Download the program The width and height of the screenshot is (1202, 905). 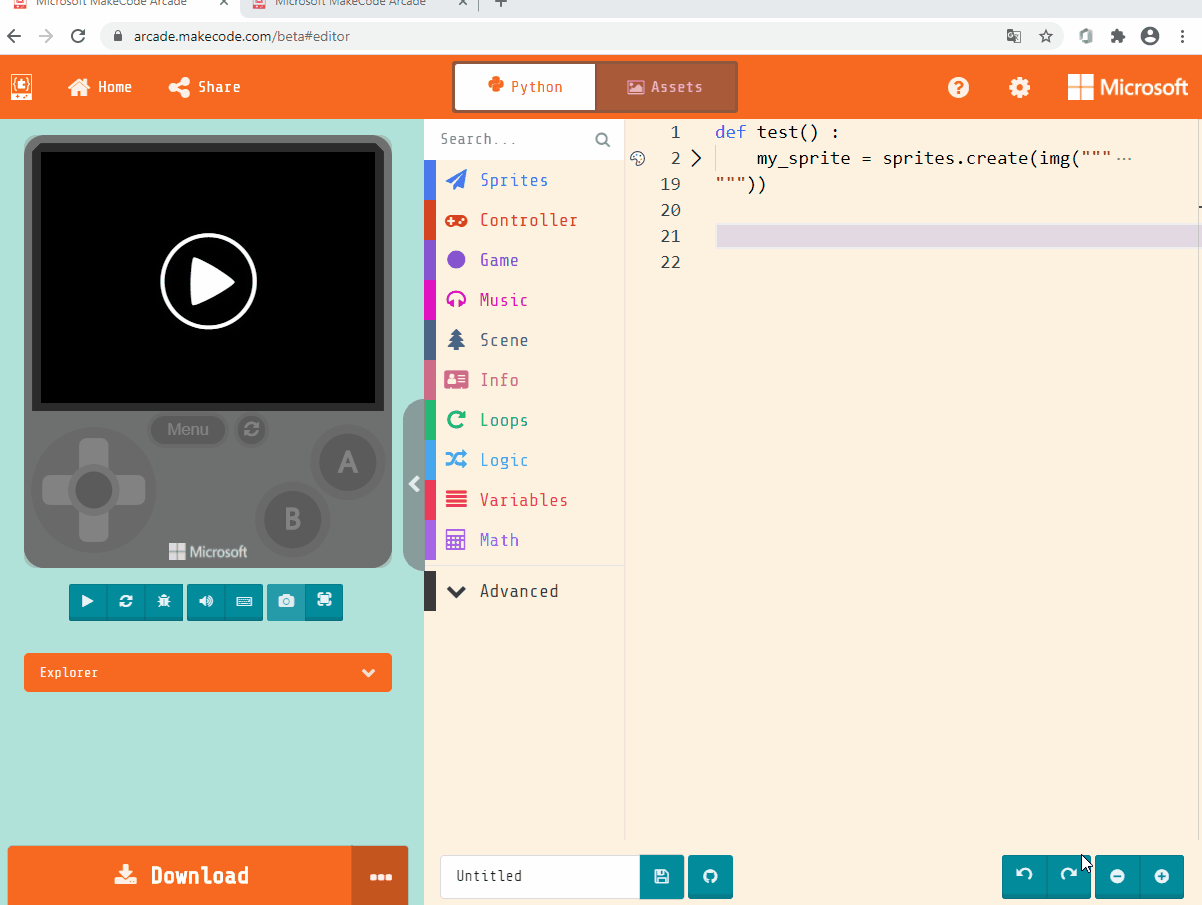[180, 876]
